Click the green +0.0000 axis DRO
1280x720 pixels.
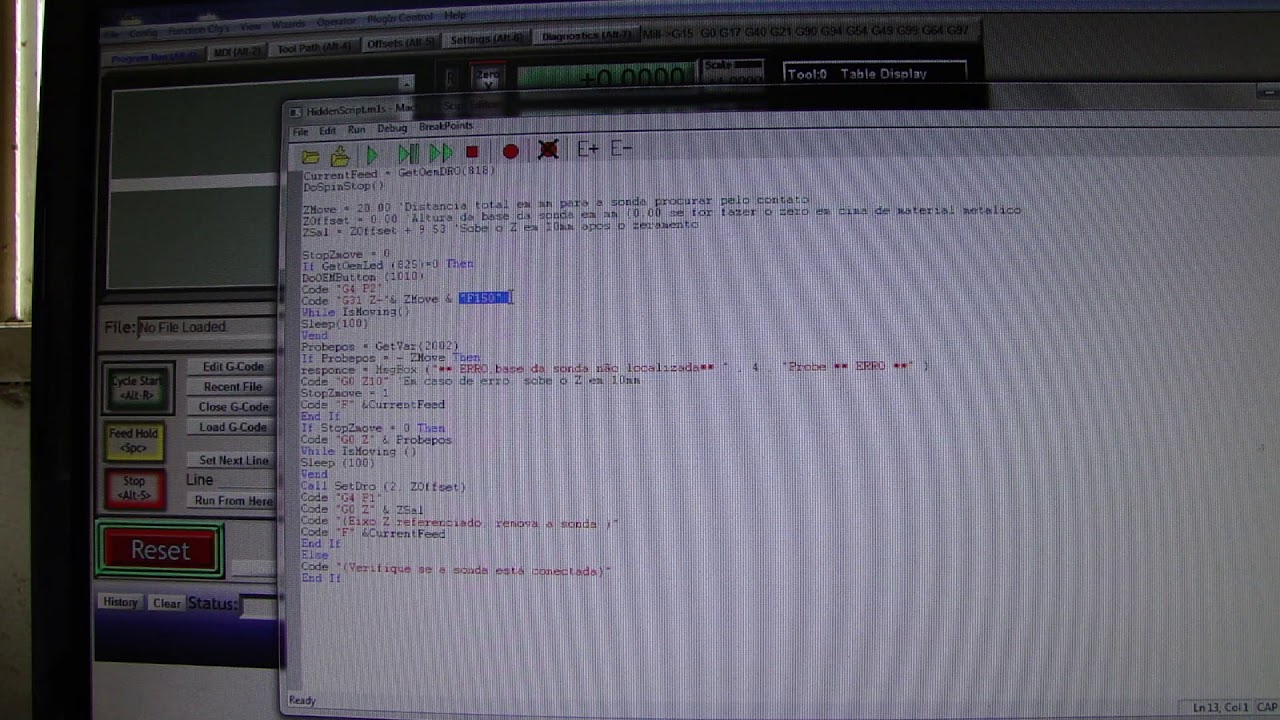pyautogui.click(x=605, y=77)
